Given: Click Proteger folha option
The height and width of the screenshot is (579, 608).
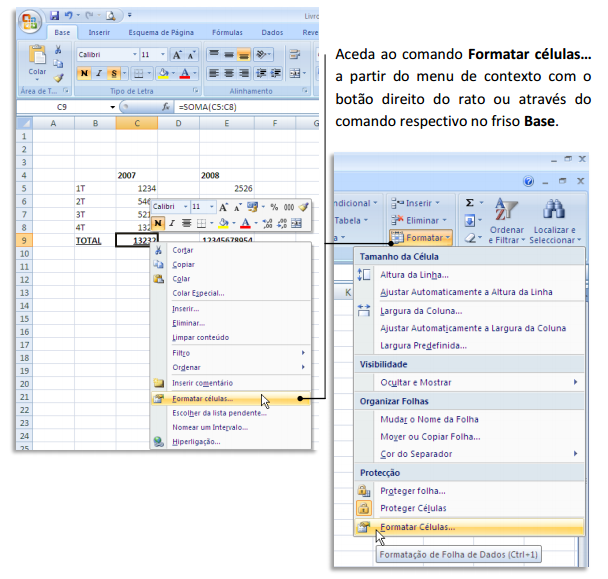Looking at the screenshot, I should click(x=413, y=490).
